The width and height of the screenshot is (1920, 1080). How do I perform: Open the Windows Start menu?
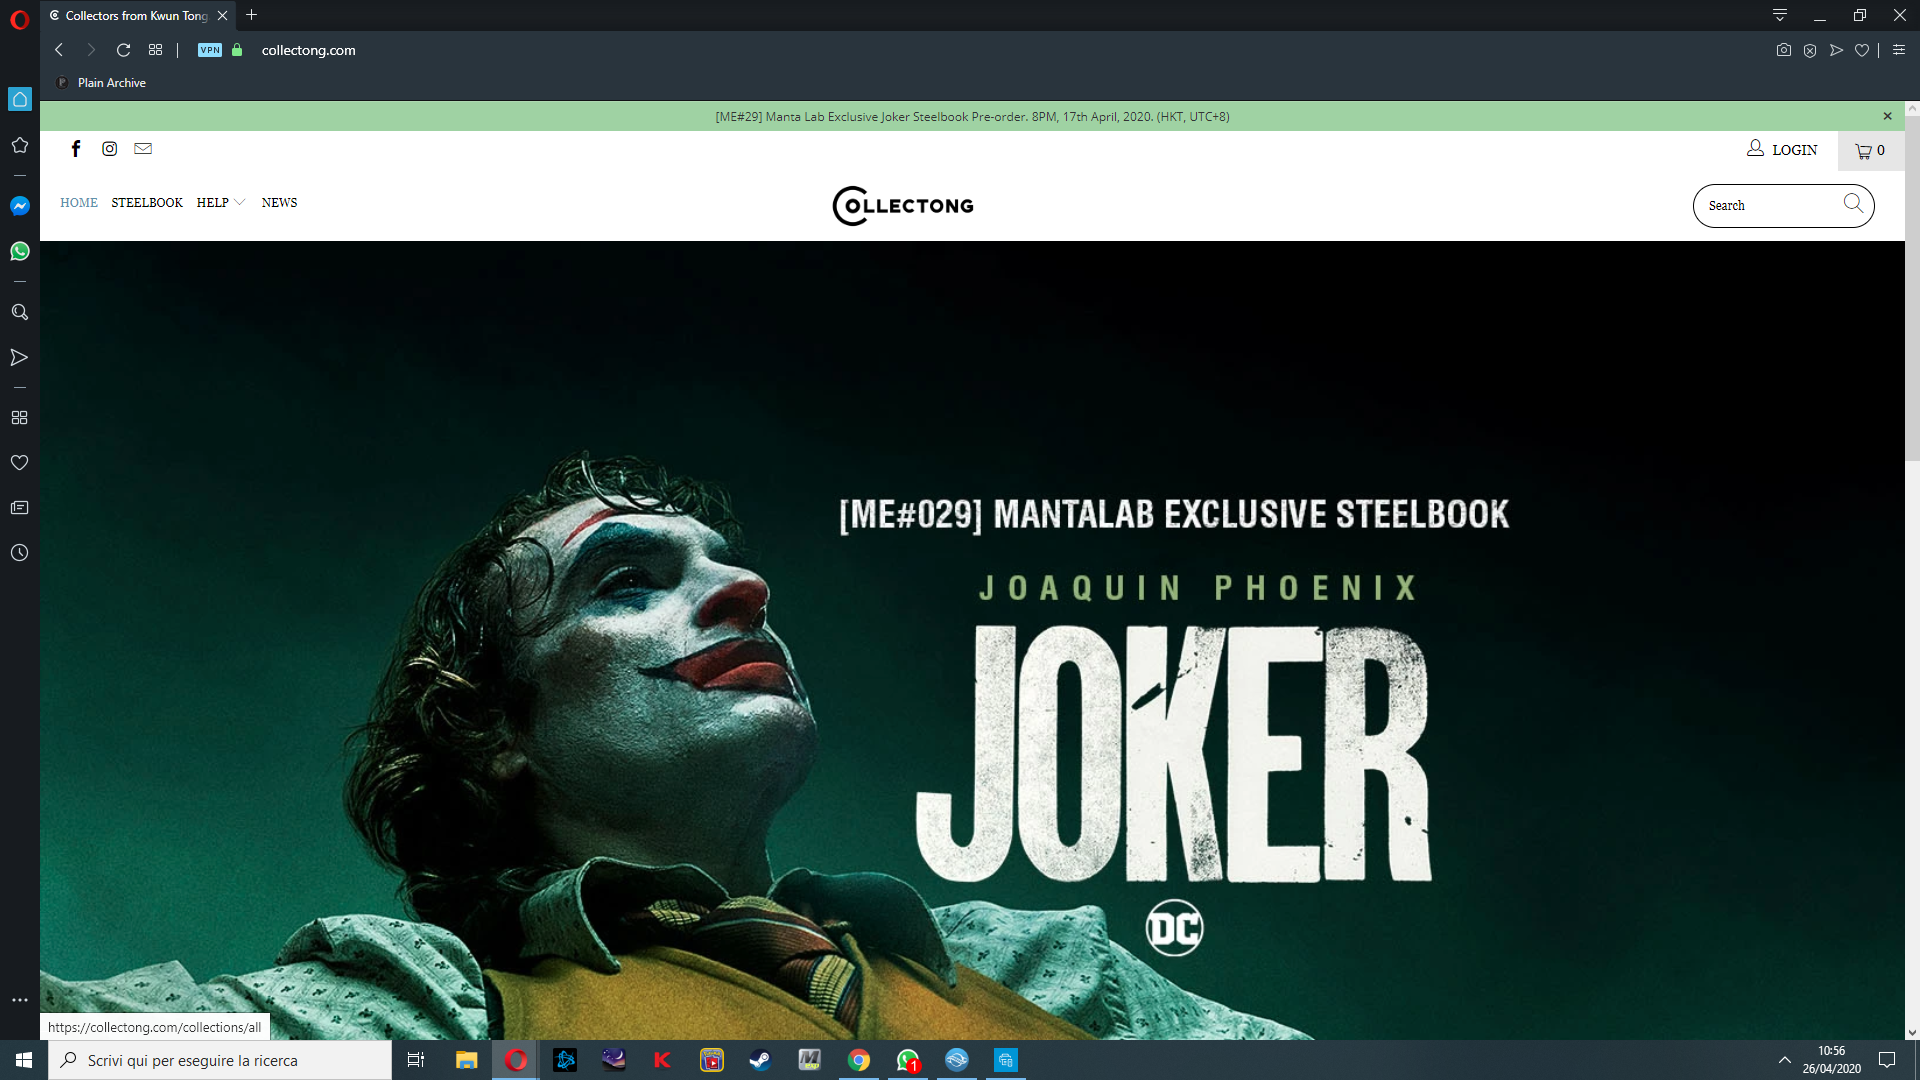24,1060
